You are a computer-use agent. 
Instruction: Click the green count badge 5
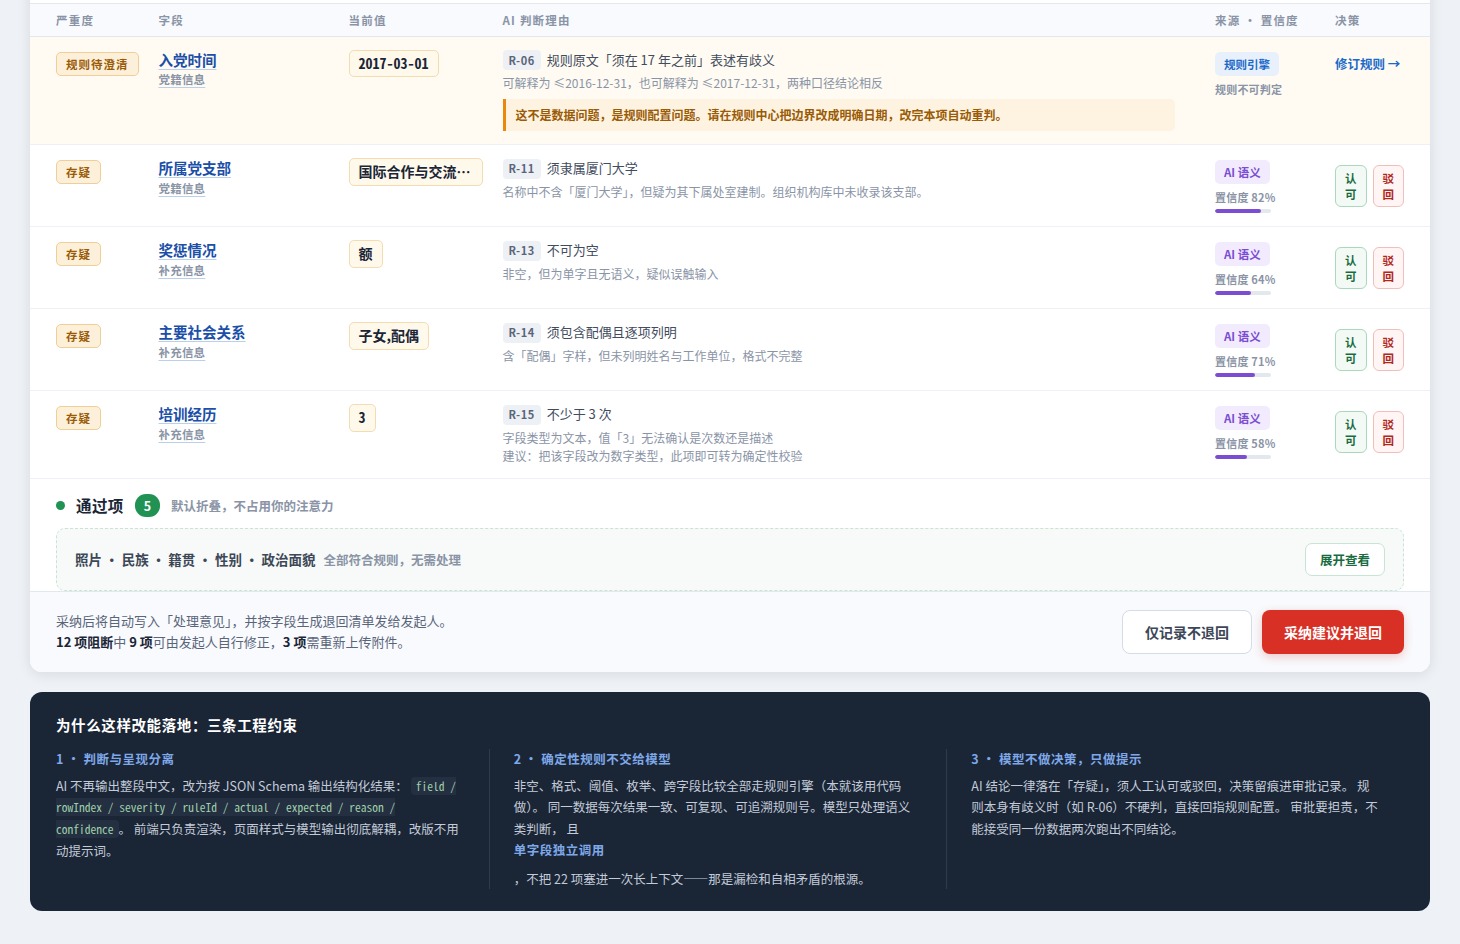coord(147,506)
